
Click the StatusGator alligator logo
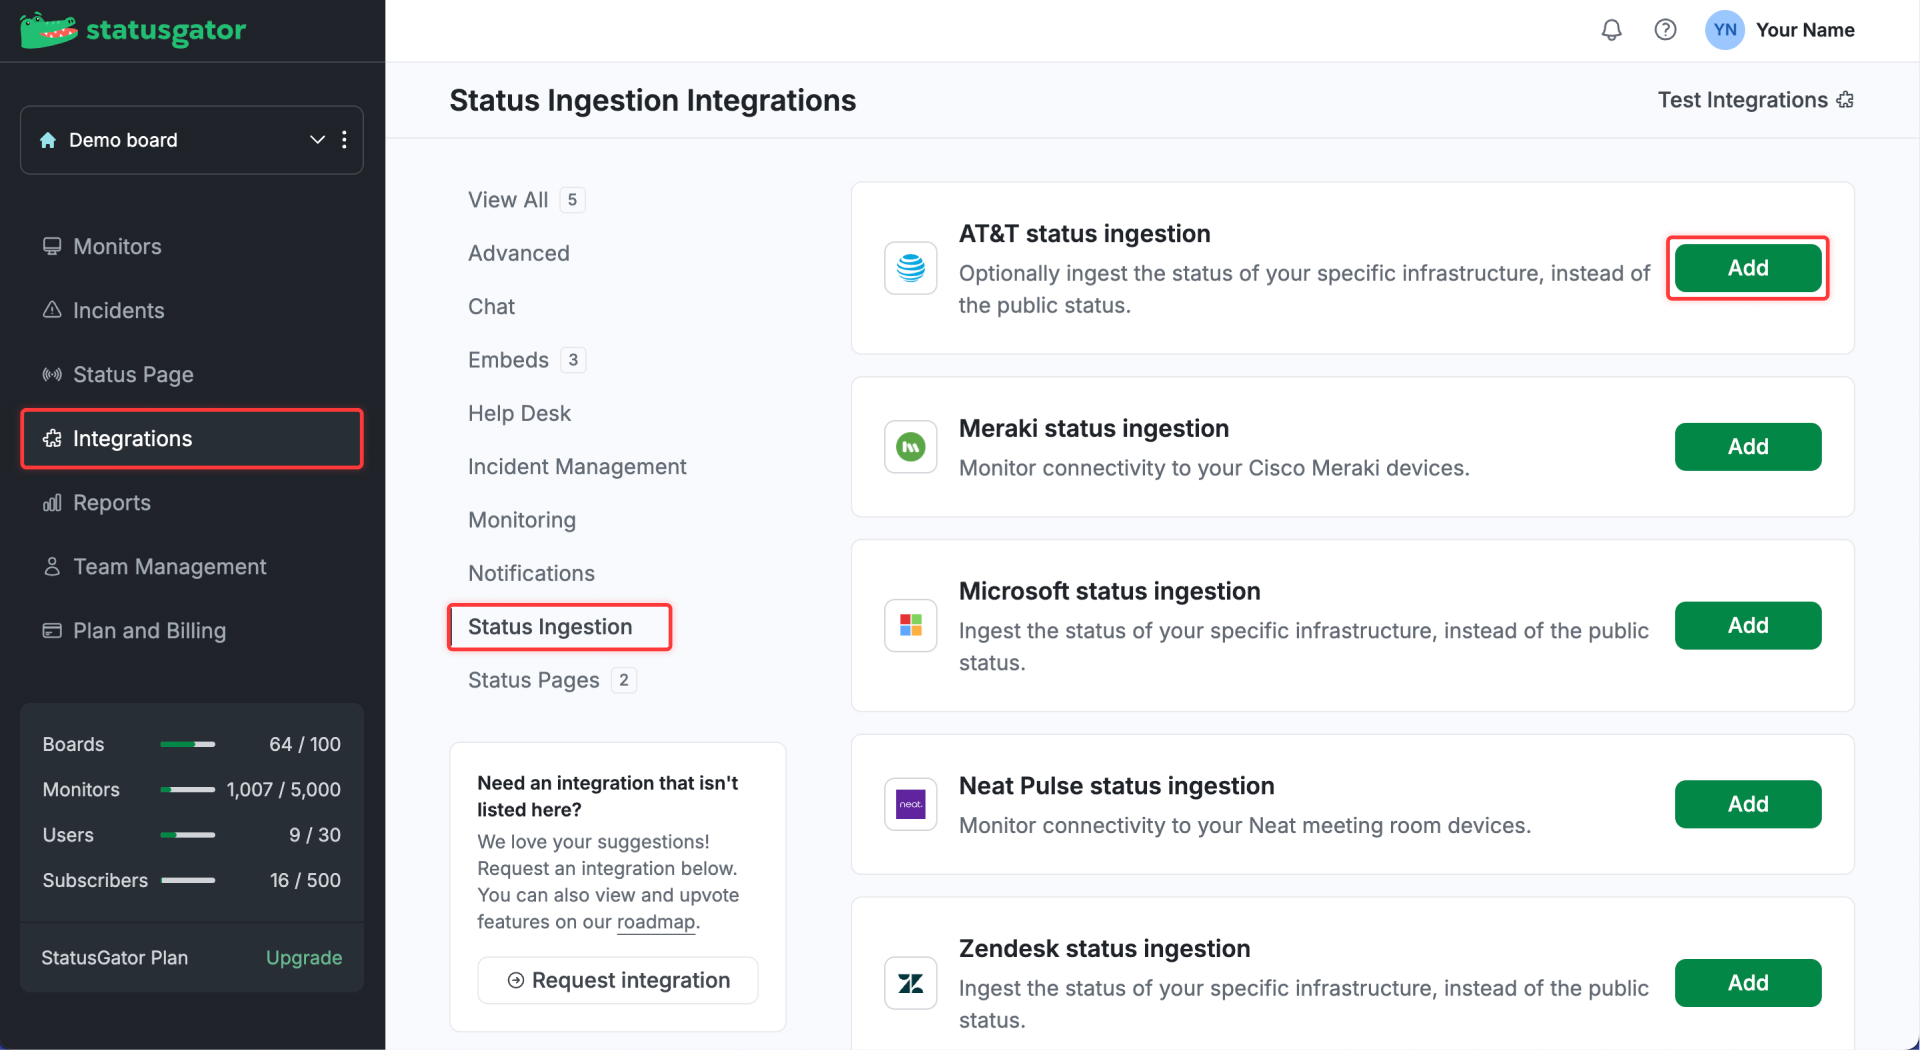pos(48,30)
